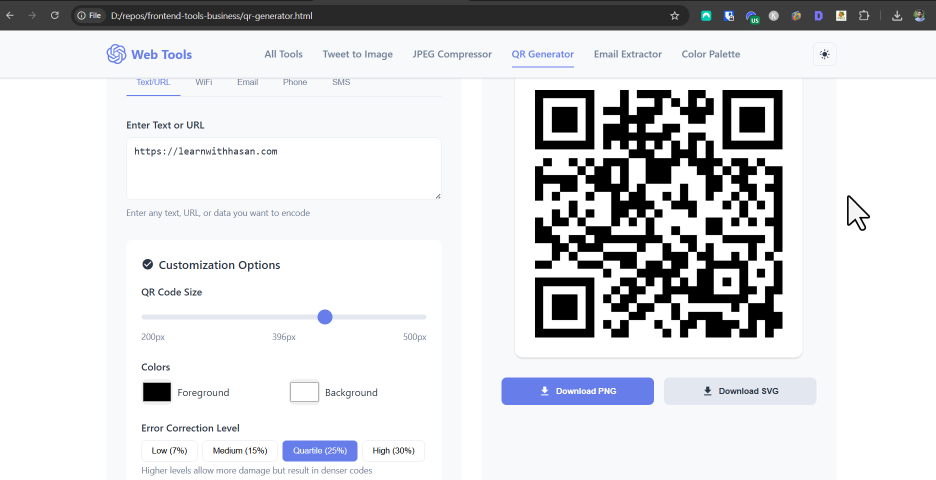This screenshot has height=480, width=936.
Task: Click the textarea resize grip corner
Action: pos(438,196)
